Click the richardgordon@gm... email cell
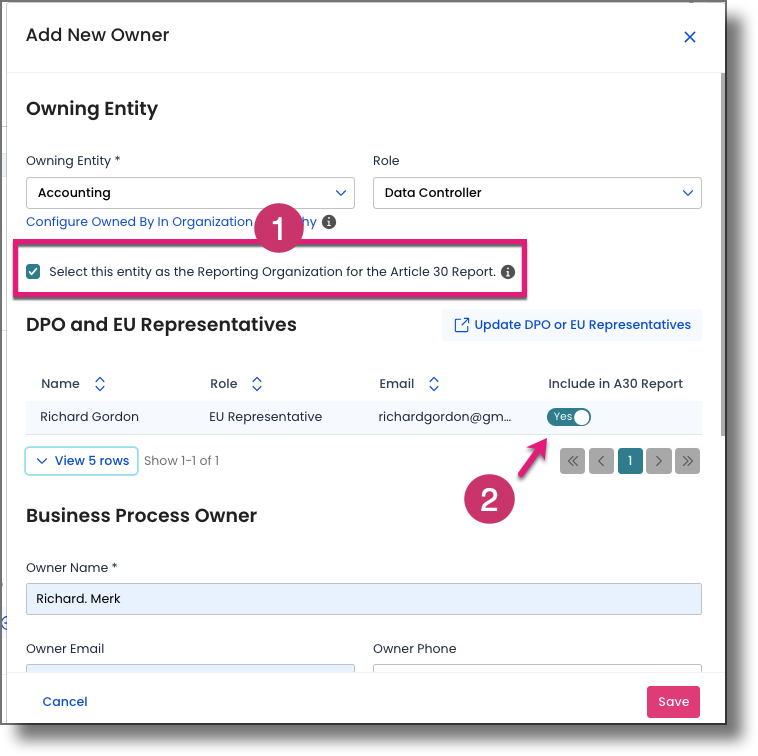 [x=444, y=417]
